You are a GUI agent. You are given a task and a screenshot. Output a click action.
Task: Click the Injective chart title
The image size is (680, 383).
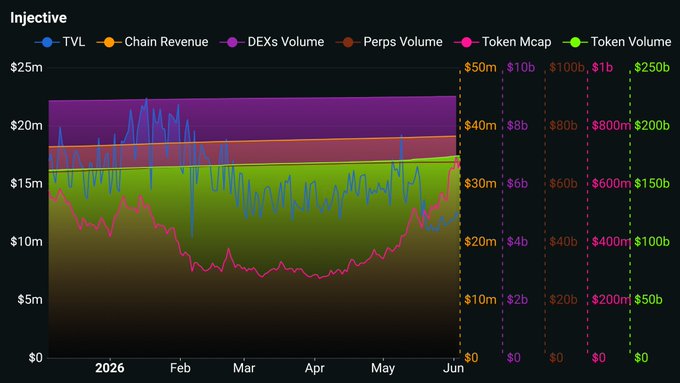coord(39,18)
